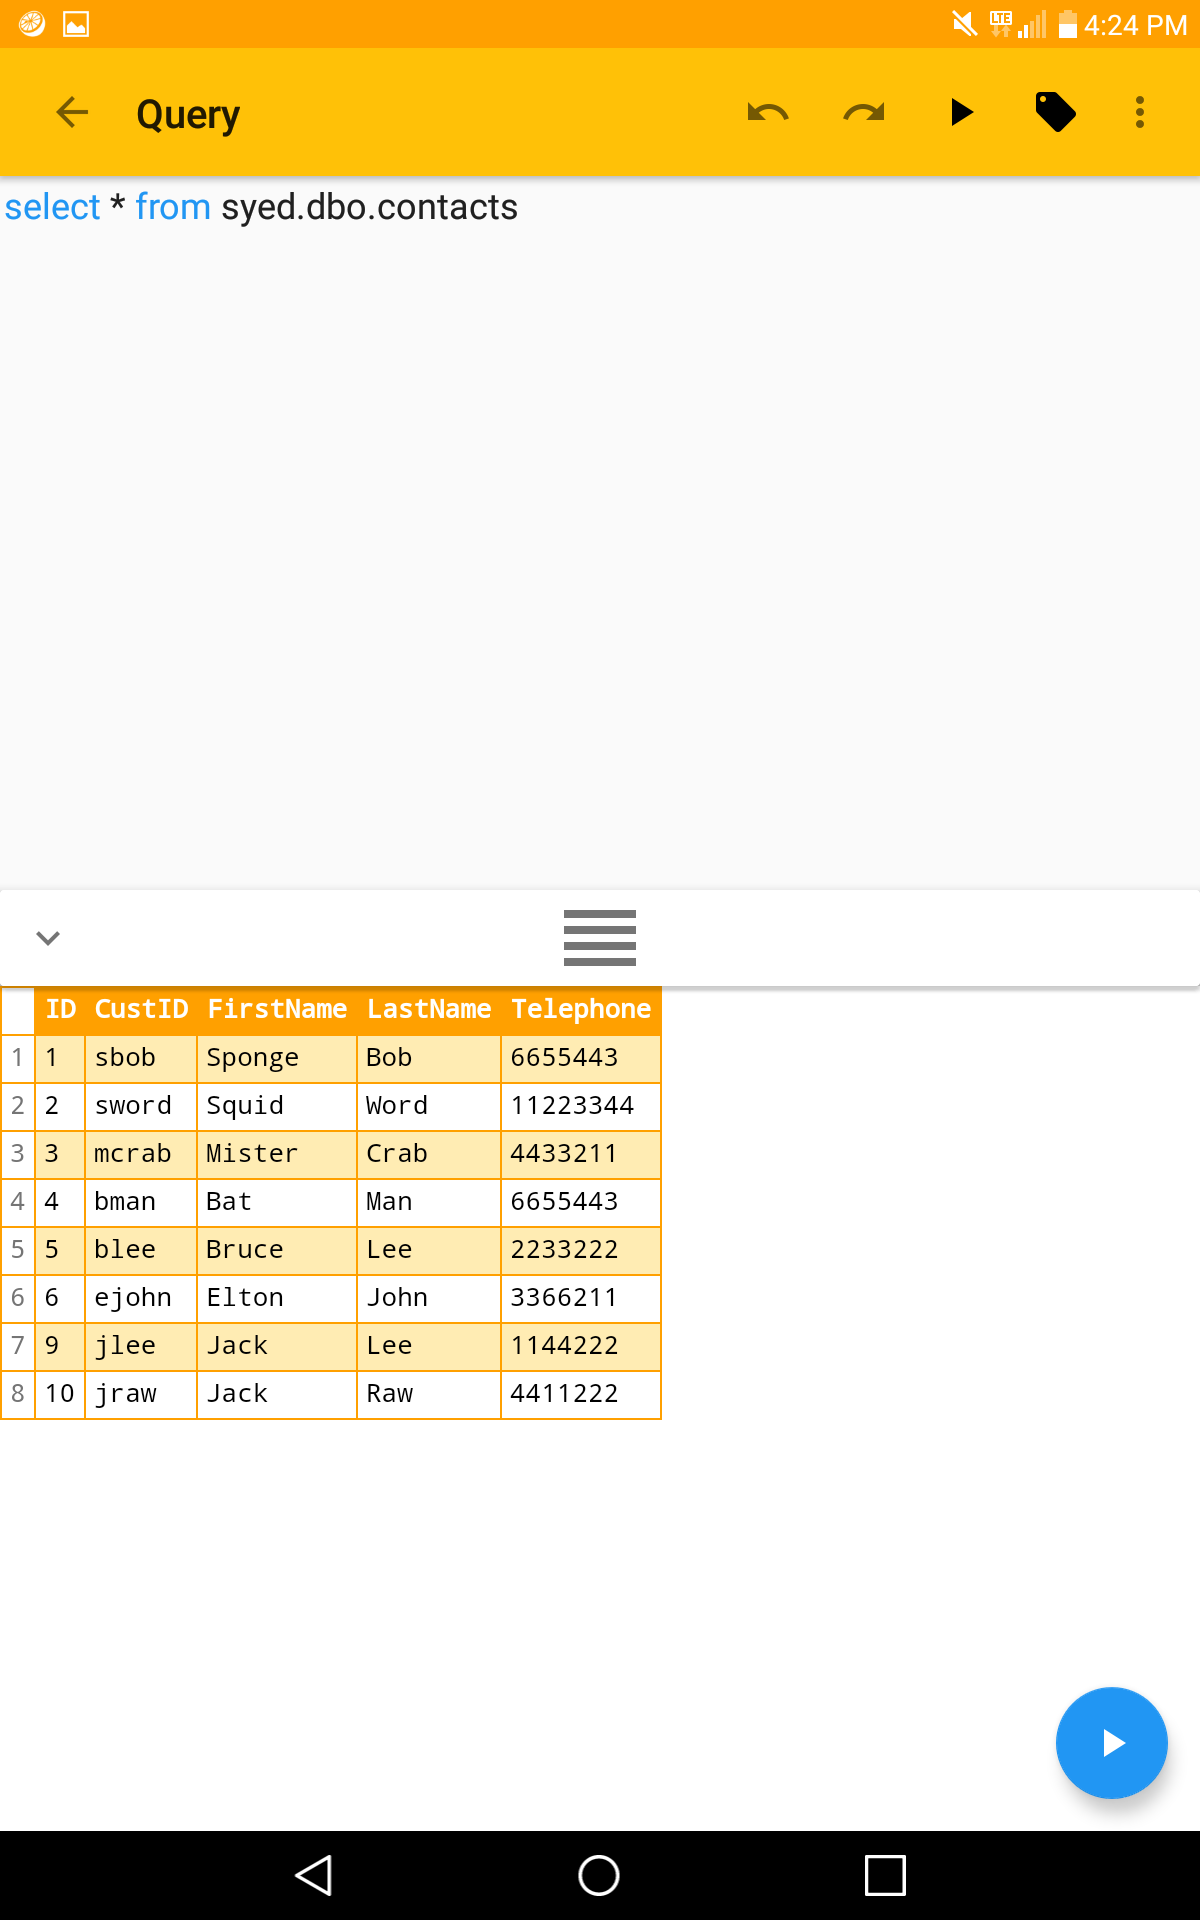Select row number 1 in results
Screen dimensions: 1200x1920
18,1058
